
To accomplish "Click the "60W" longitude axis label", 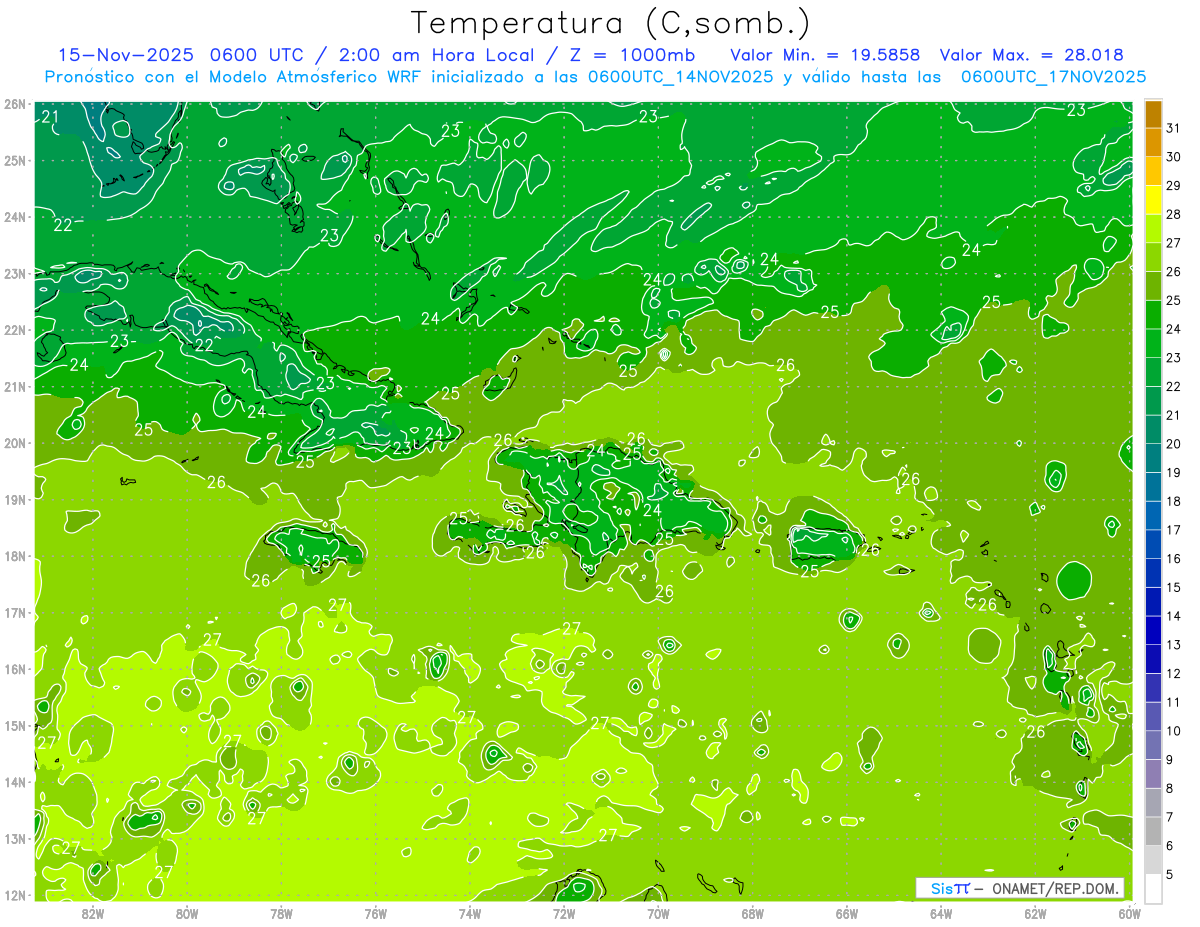I will pyautogui.click(x=1130, y=913).
